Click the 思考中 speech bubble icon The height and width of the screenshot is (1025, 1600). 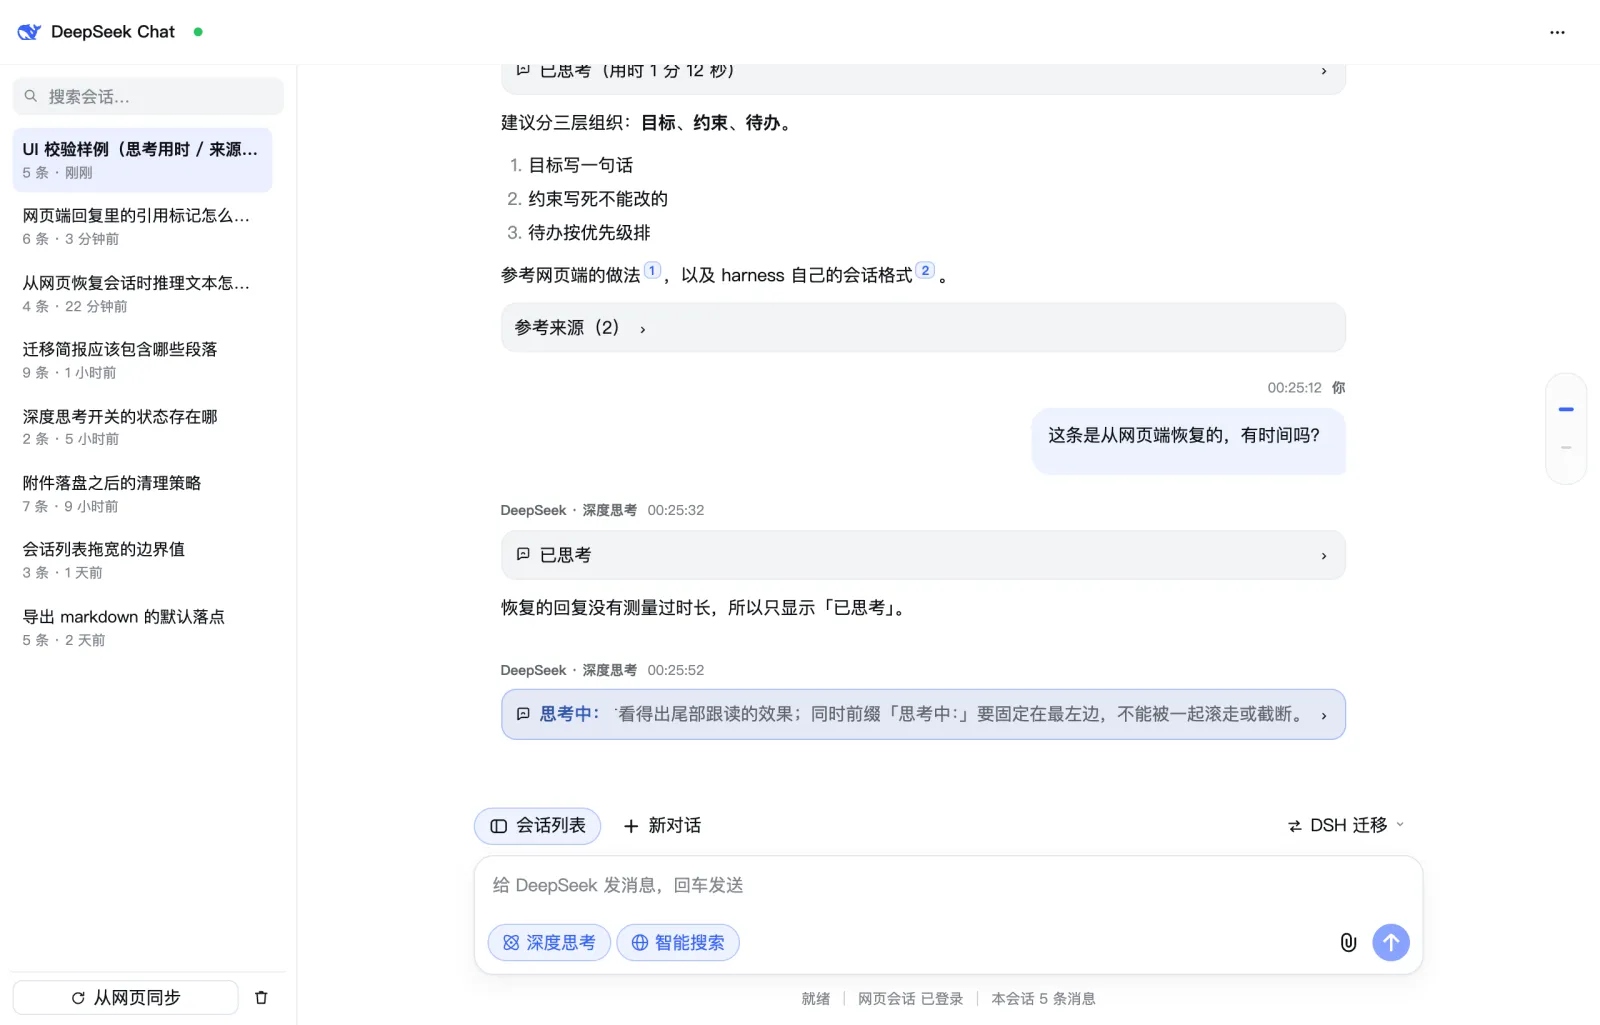pyautogui.click(x=523, y=714)
